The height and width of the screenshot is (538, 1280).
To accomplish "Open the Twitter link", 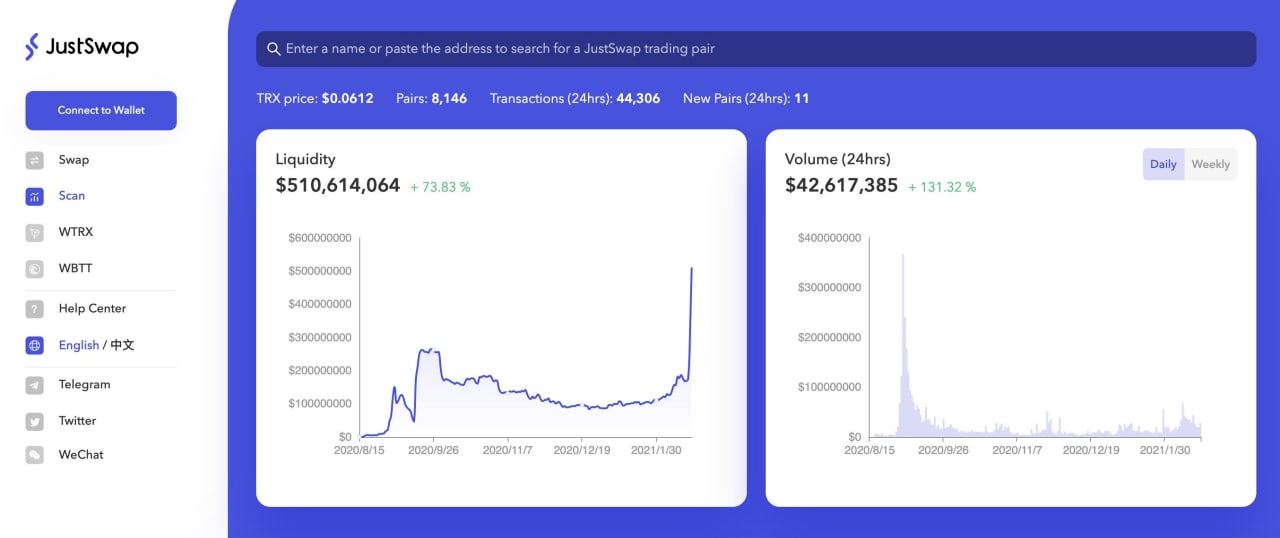I will coord(78,421).
